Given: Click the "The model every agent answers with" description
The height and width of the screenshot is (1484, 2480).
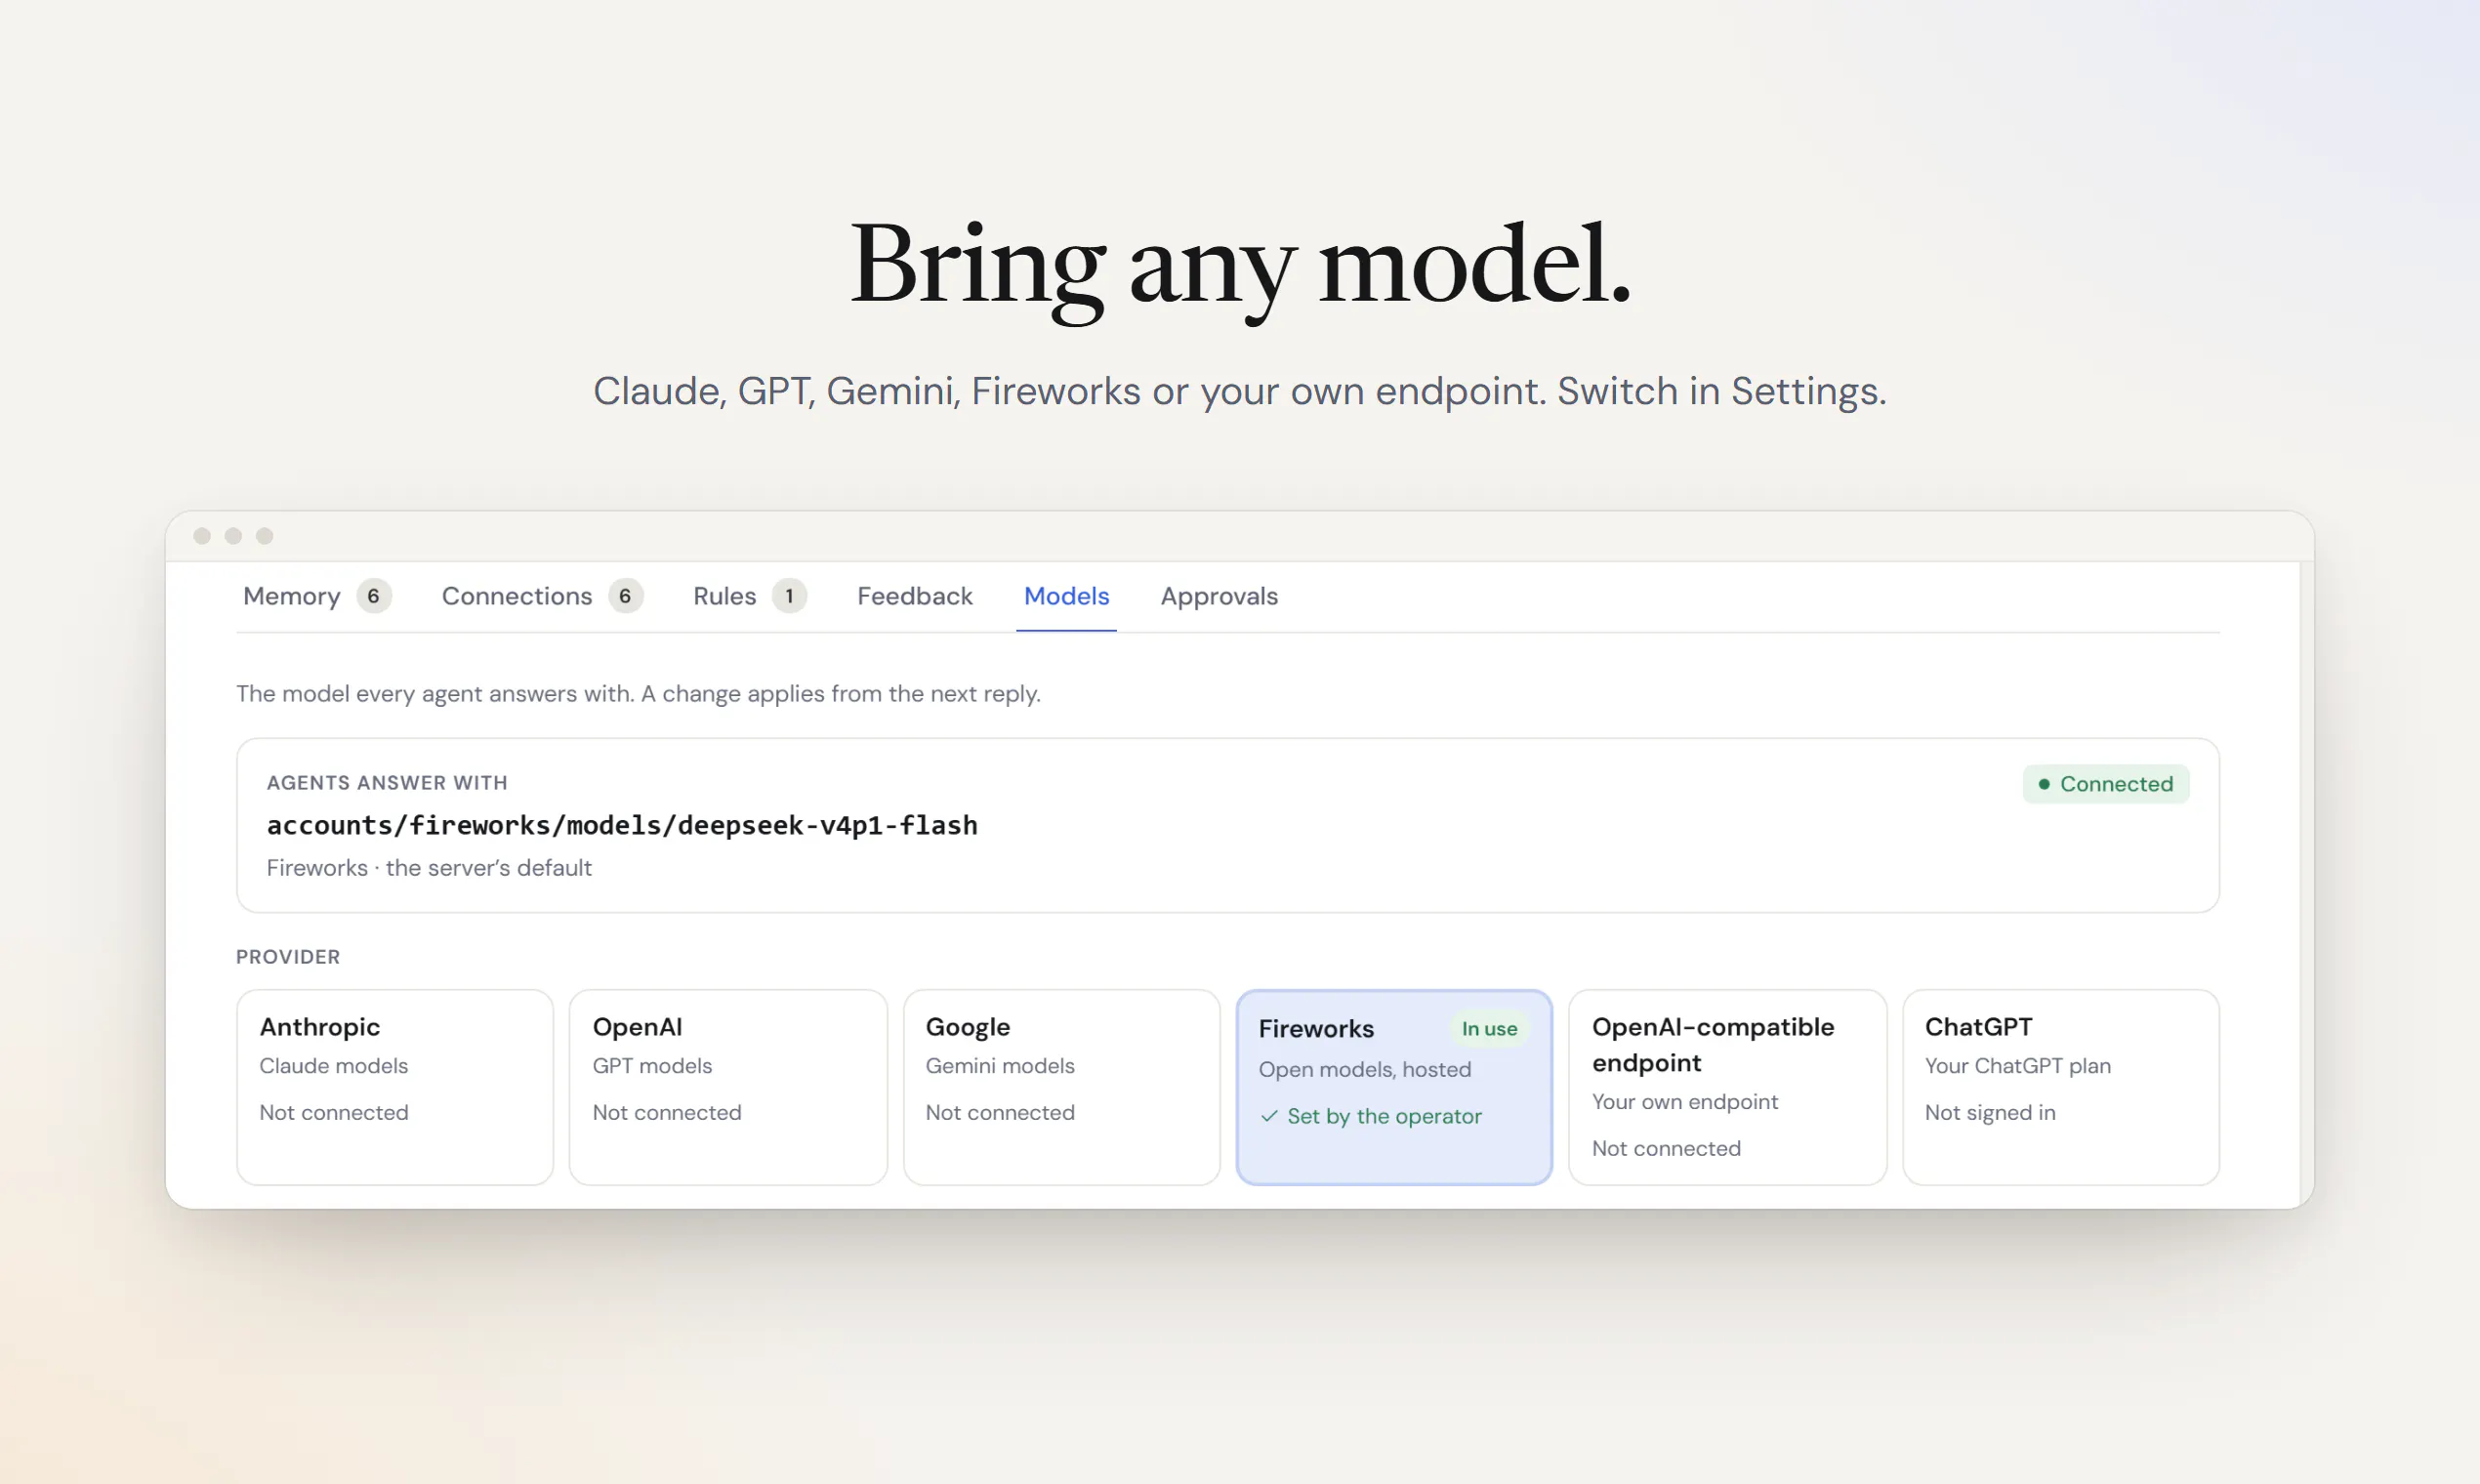Looking at the screenshot, I should 638,694.
